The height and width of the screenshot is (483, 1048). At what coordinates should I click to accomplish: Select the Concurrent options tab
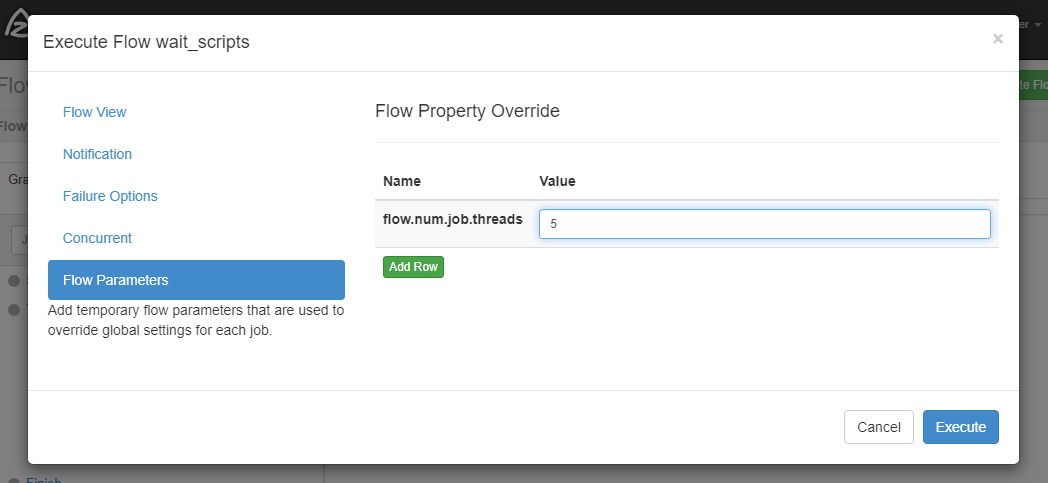point(97,238)
